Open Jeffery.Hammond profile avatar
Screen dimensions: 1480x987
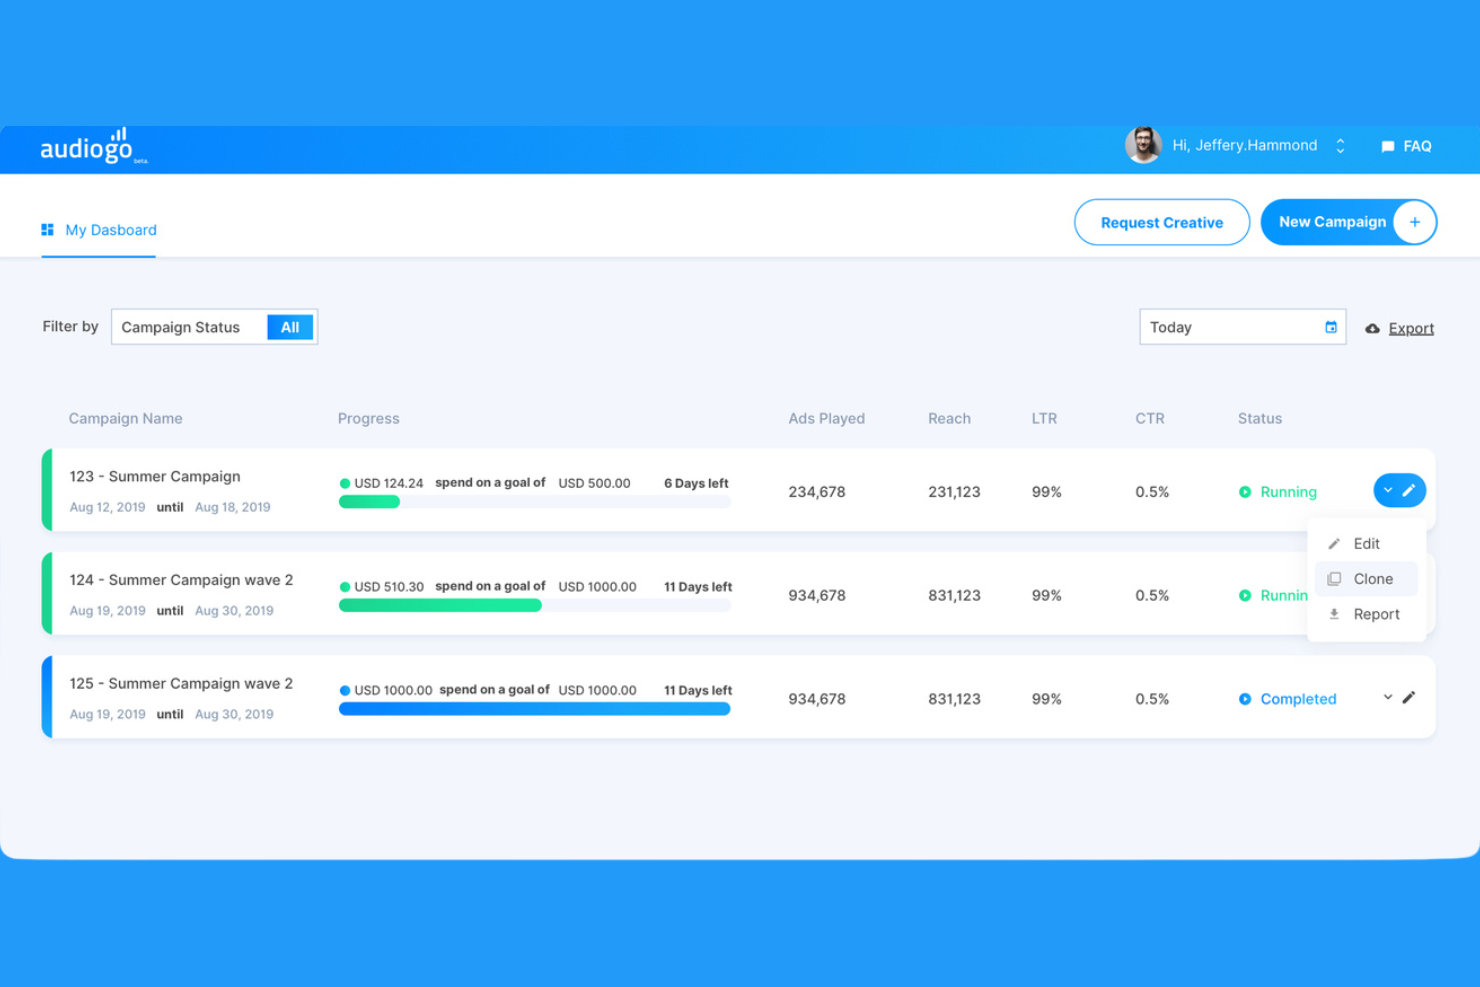pyautogui.click(x=1143, y=145)
